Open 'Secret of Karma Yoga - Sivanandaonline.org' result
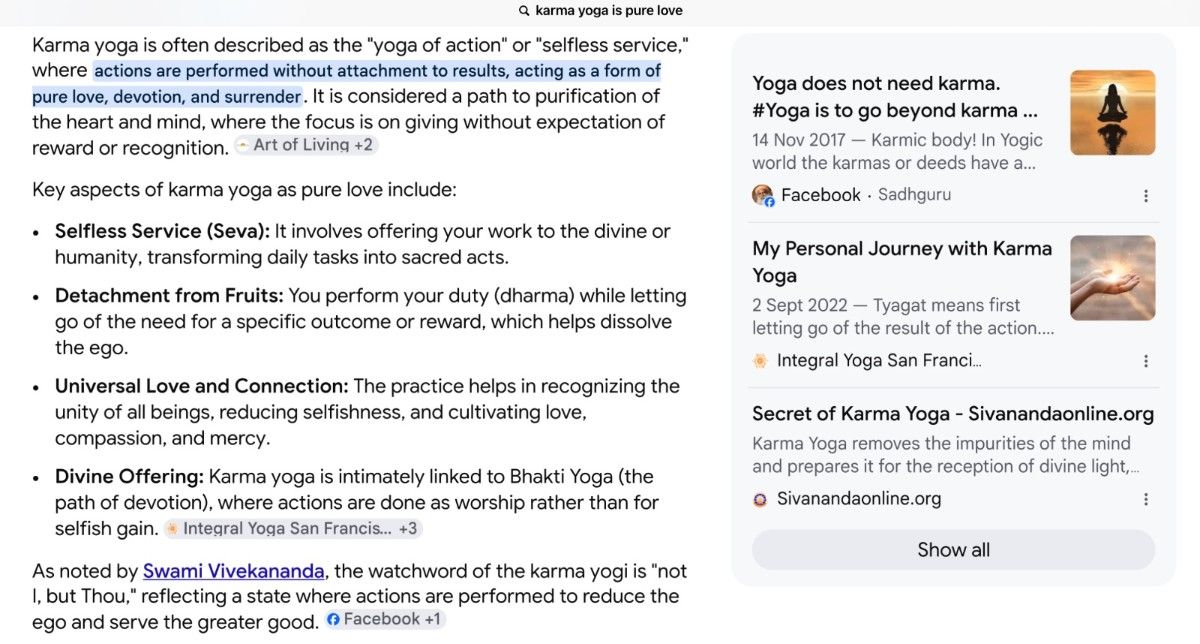The height and width of the screenshot is (644, 1200). [x=953, y=414]
